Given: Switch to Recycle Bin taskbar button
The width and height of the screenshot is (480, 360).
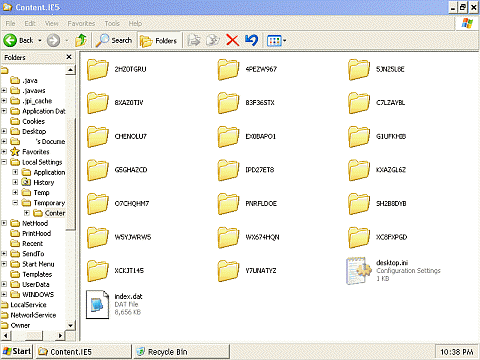Looking at the screenshot, I should pos(182,352).
